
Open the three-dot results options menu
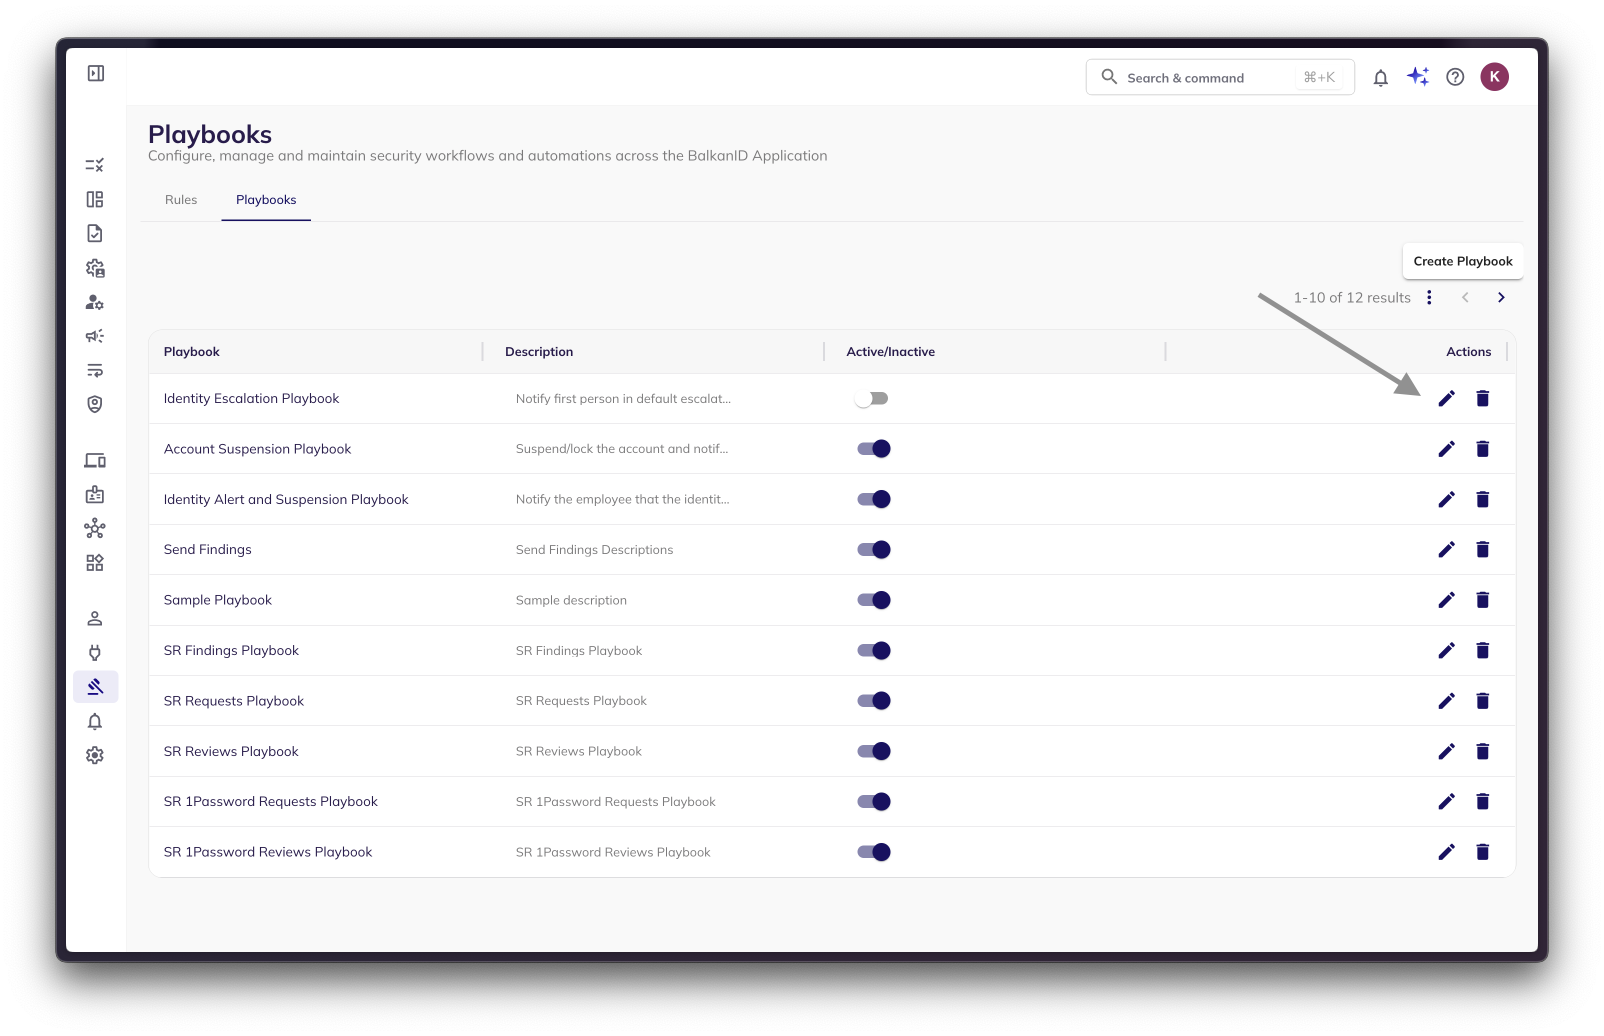tap(1429, 298)
